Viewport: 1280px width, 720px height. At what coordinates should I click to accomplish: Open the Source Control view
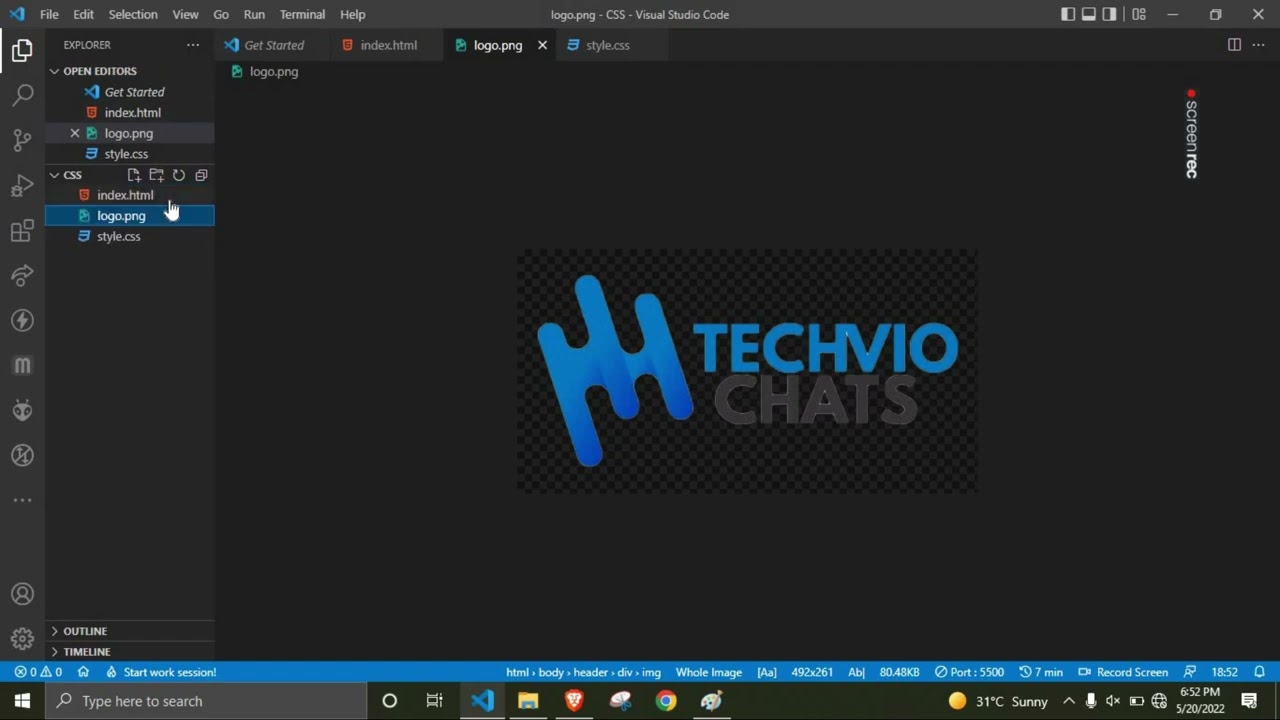click(22, 140)
